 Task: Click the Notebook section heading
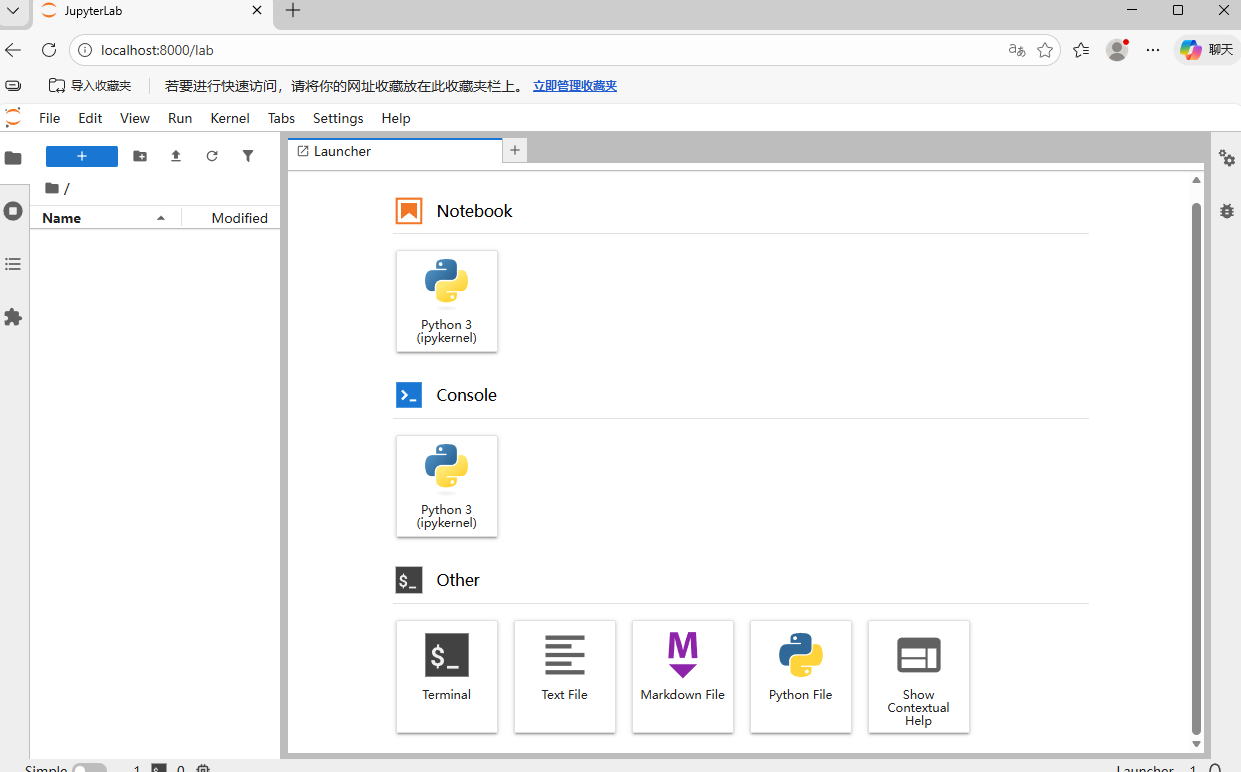(x=474, y=211)
